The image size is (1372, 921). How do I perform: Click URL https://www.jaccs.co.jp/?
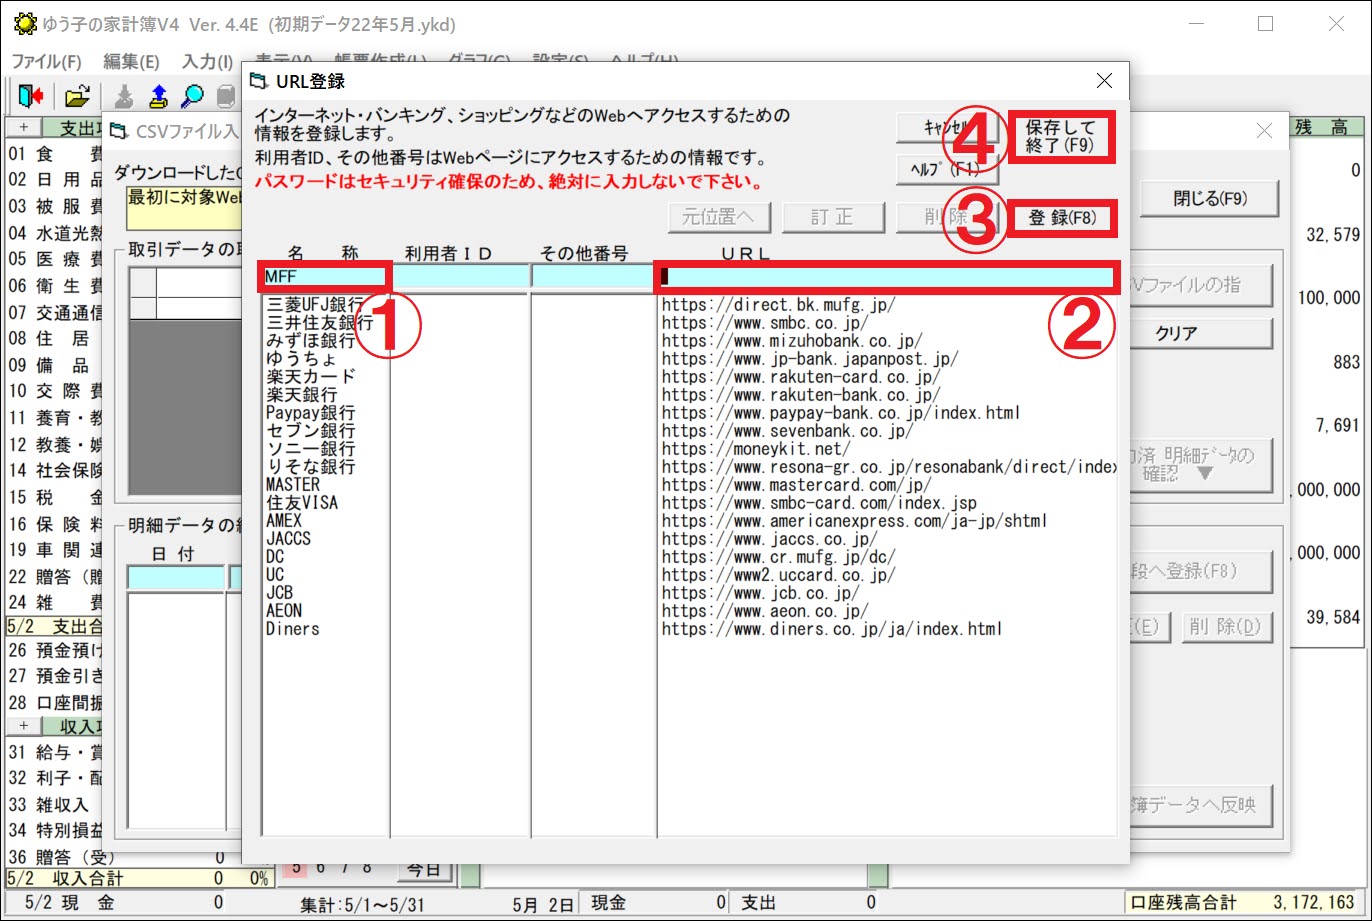pyautogui.click(x=769, y=539)
